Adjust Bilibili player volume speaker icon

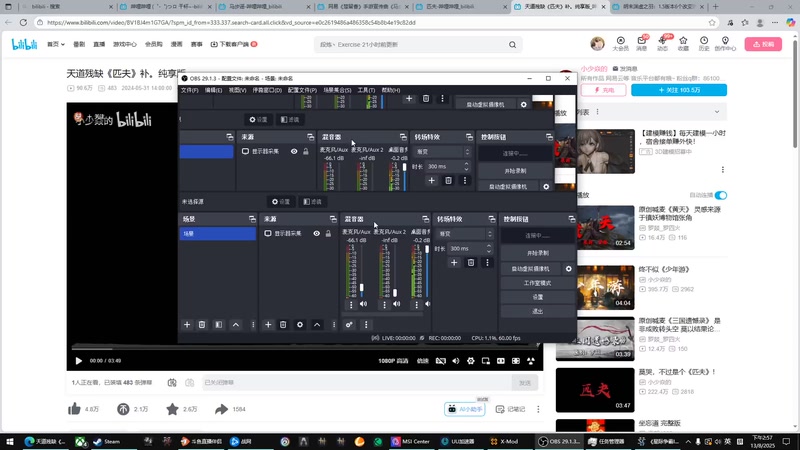[456, 361]
